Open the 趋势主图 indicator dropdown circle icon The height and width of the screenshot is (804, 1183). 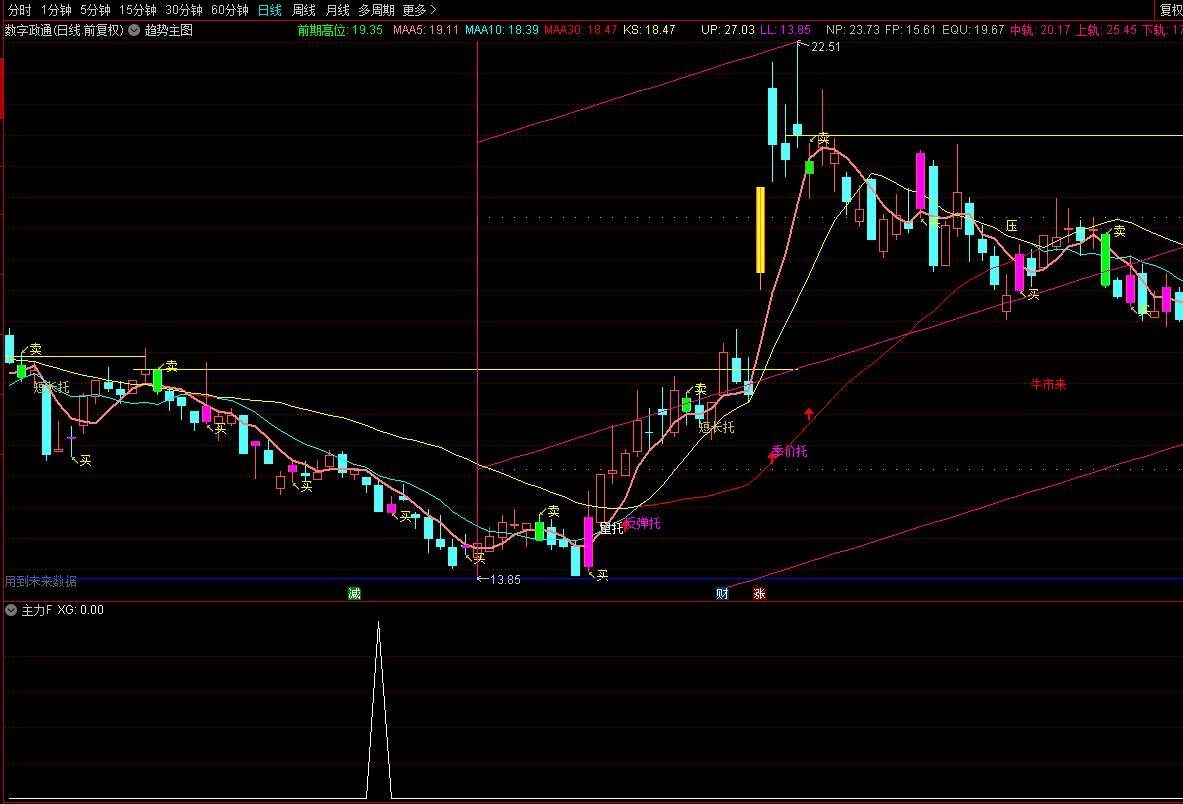134,30
